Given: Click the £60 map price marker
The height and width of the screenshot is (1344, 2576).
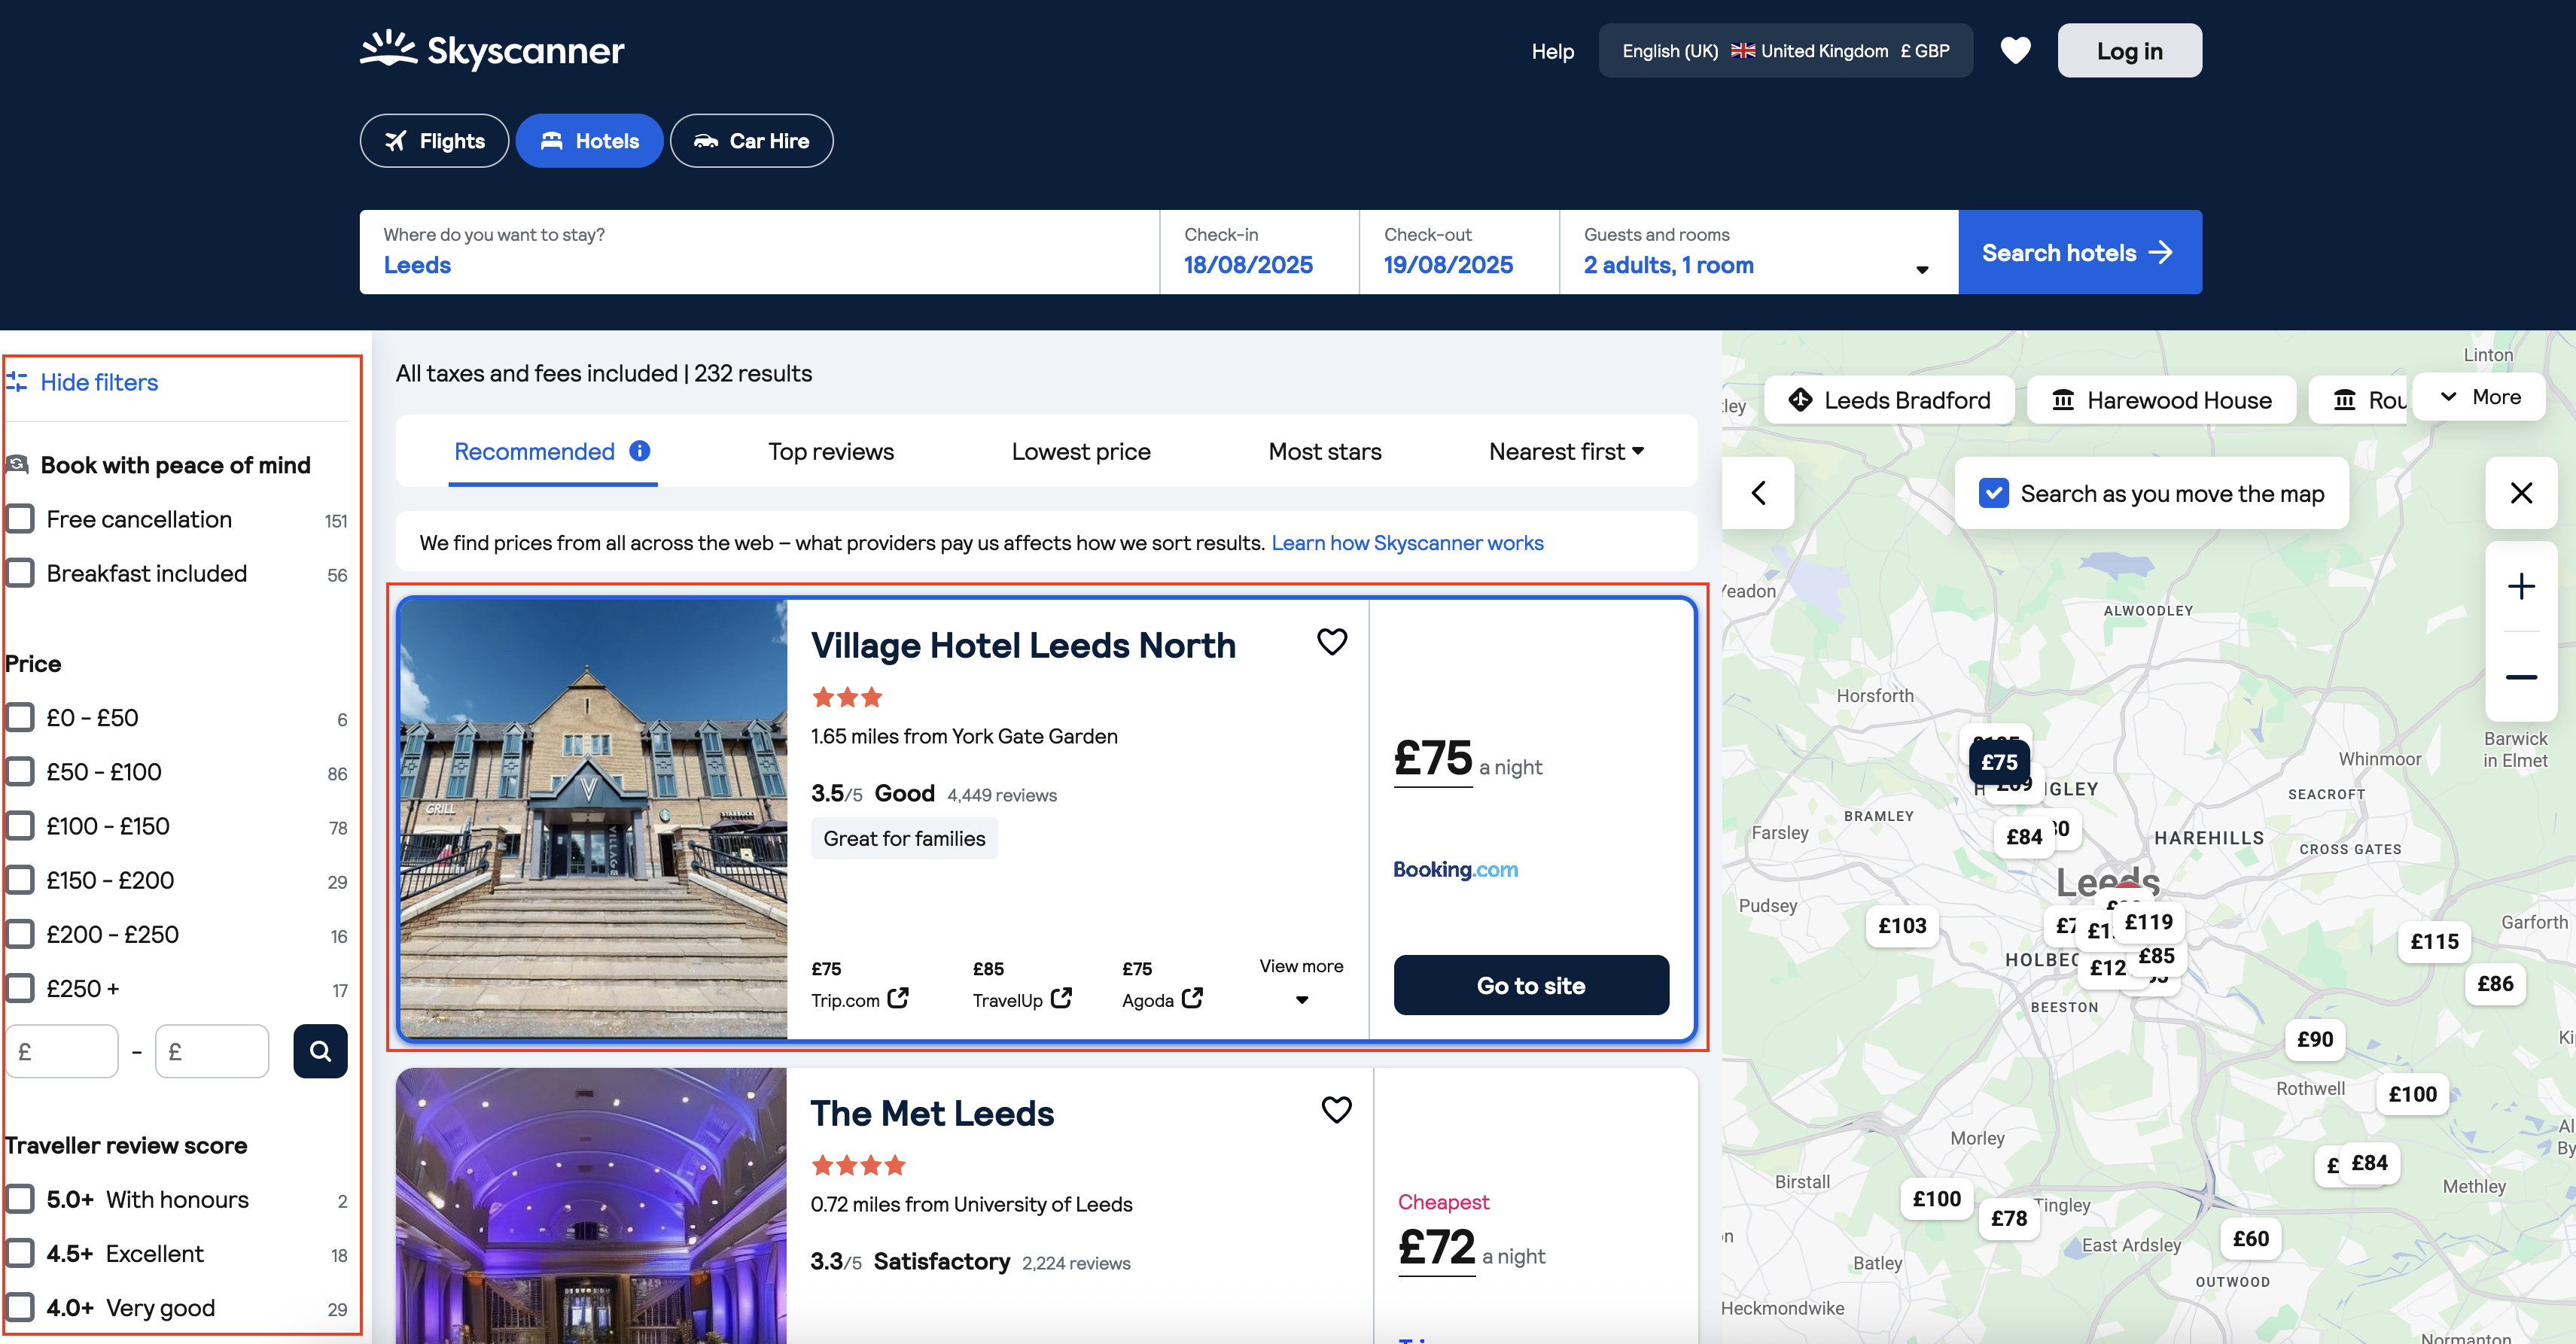Looking at the screenshot, I should 2251,1239.
